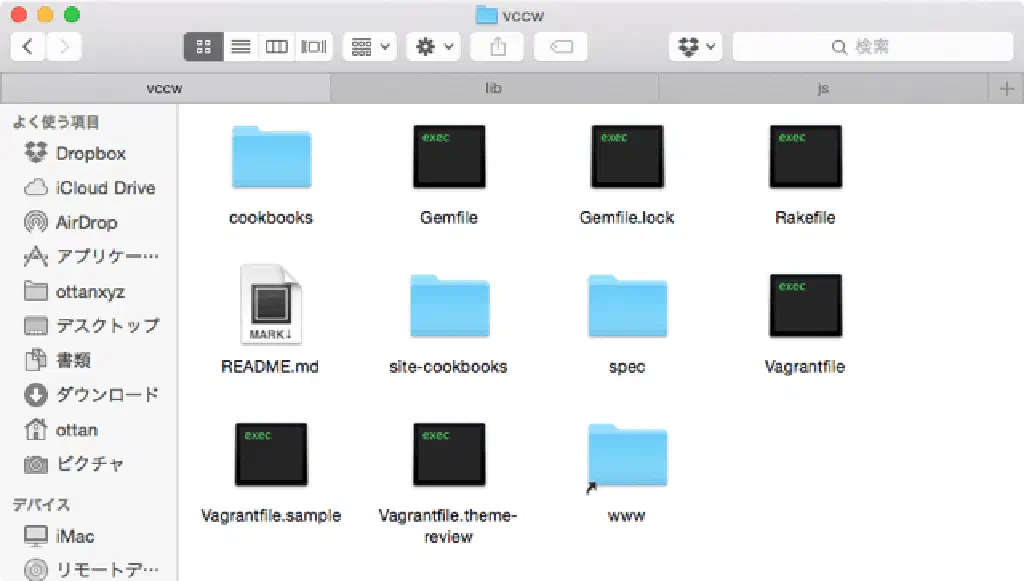The width and height of the screenshot is (1024, 581).
Task: Select the www folder alias
Action: point(627,457)
